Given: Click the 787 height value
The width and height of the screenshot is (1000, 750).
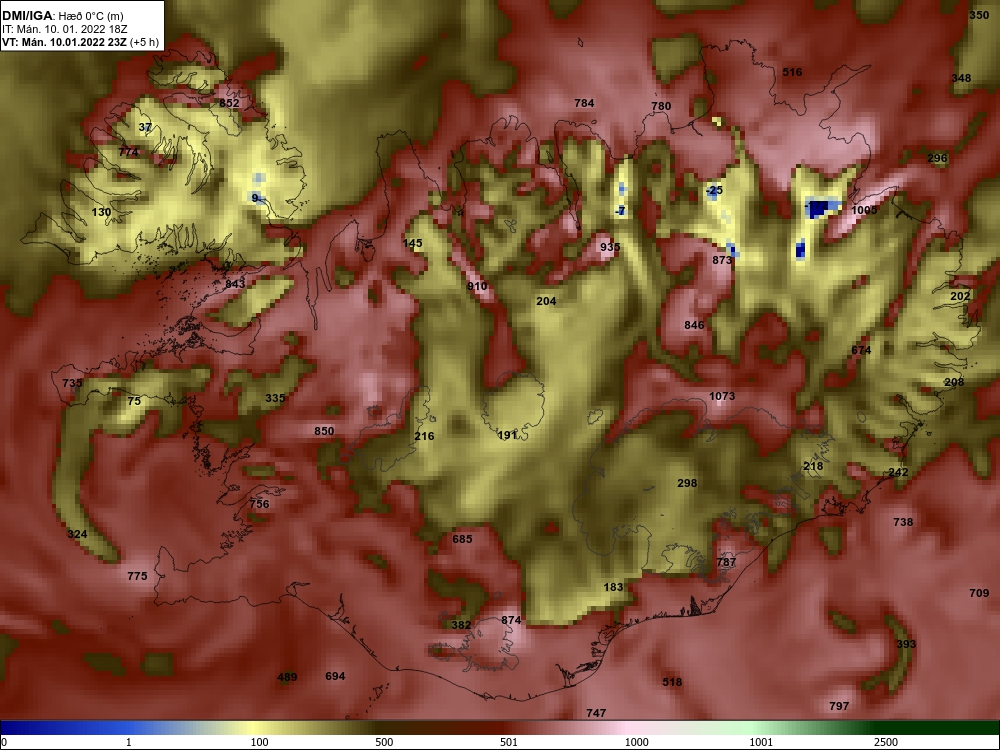Looking at the screenshot, I should click(x=726, y=562).
